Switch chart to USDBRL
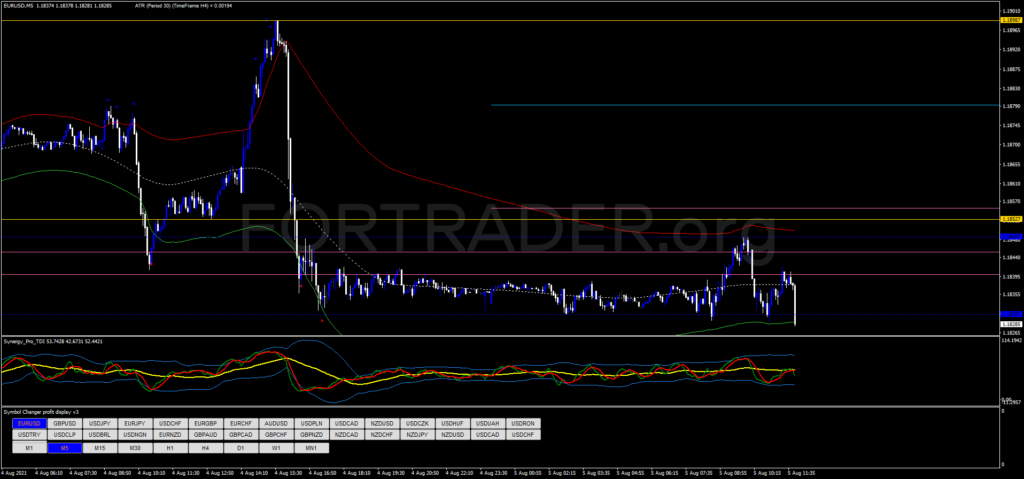 pyautogui.click(x=100, y=434)
